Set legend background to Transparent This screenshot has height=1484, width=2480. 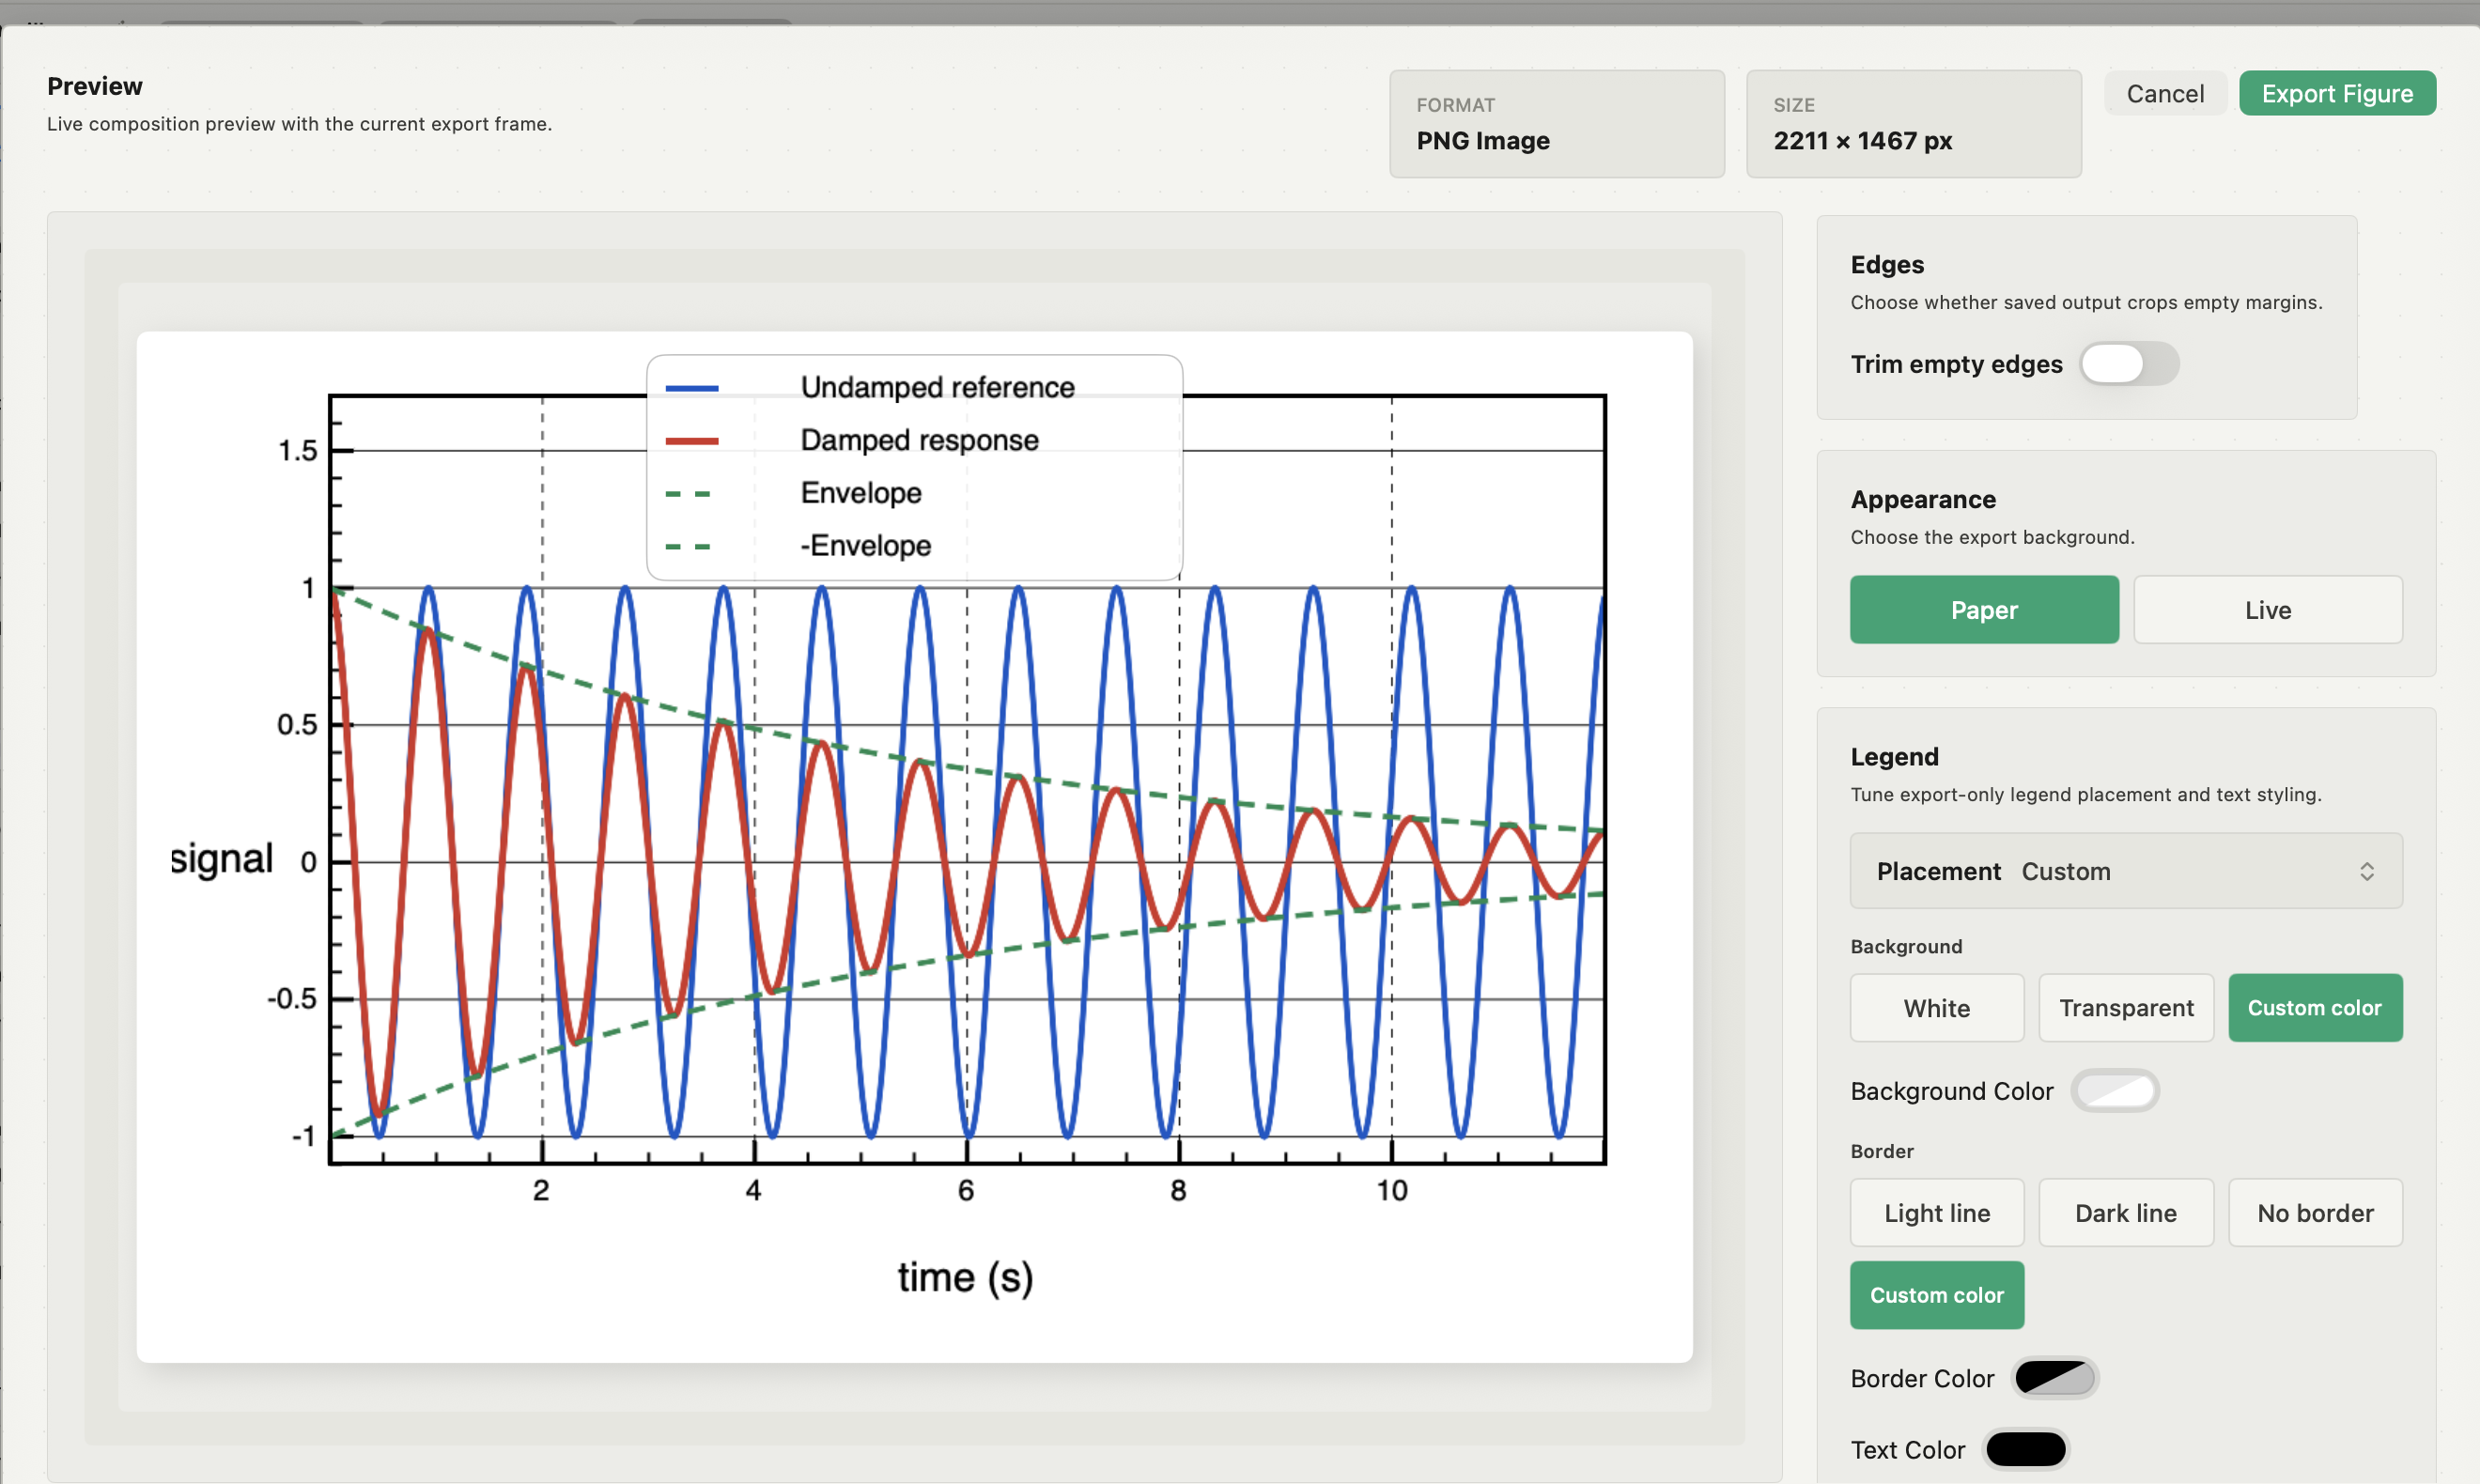click(x=2126, y=1008)
